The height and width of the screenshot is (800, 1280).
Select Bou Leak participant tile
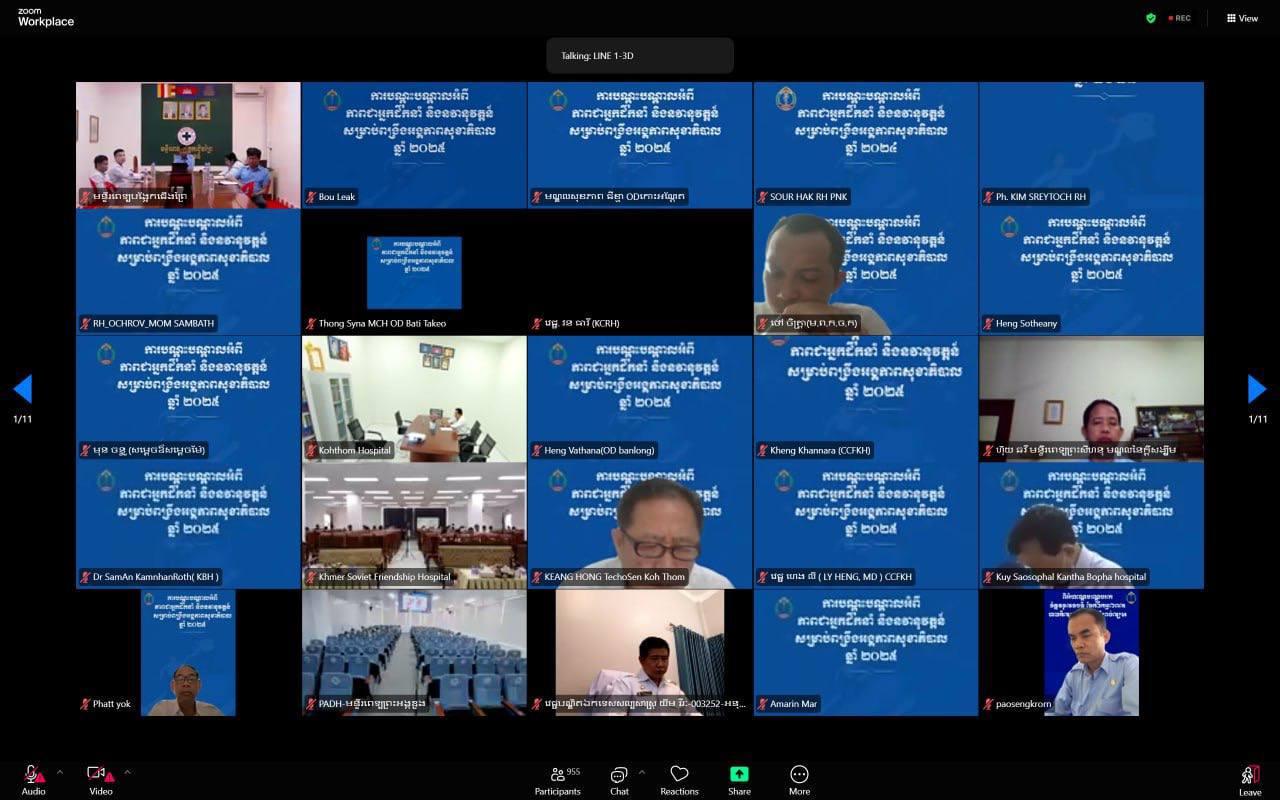(414, 145)
